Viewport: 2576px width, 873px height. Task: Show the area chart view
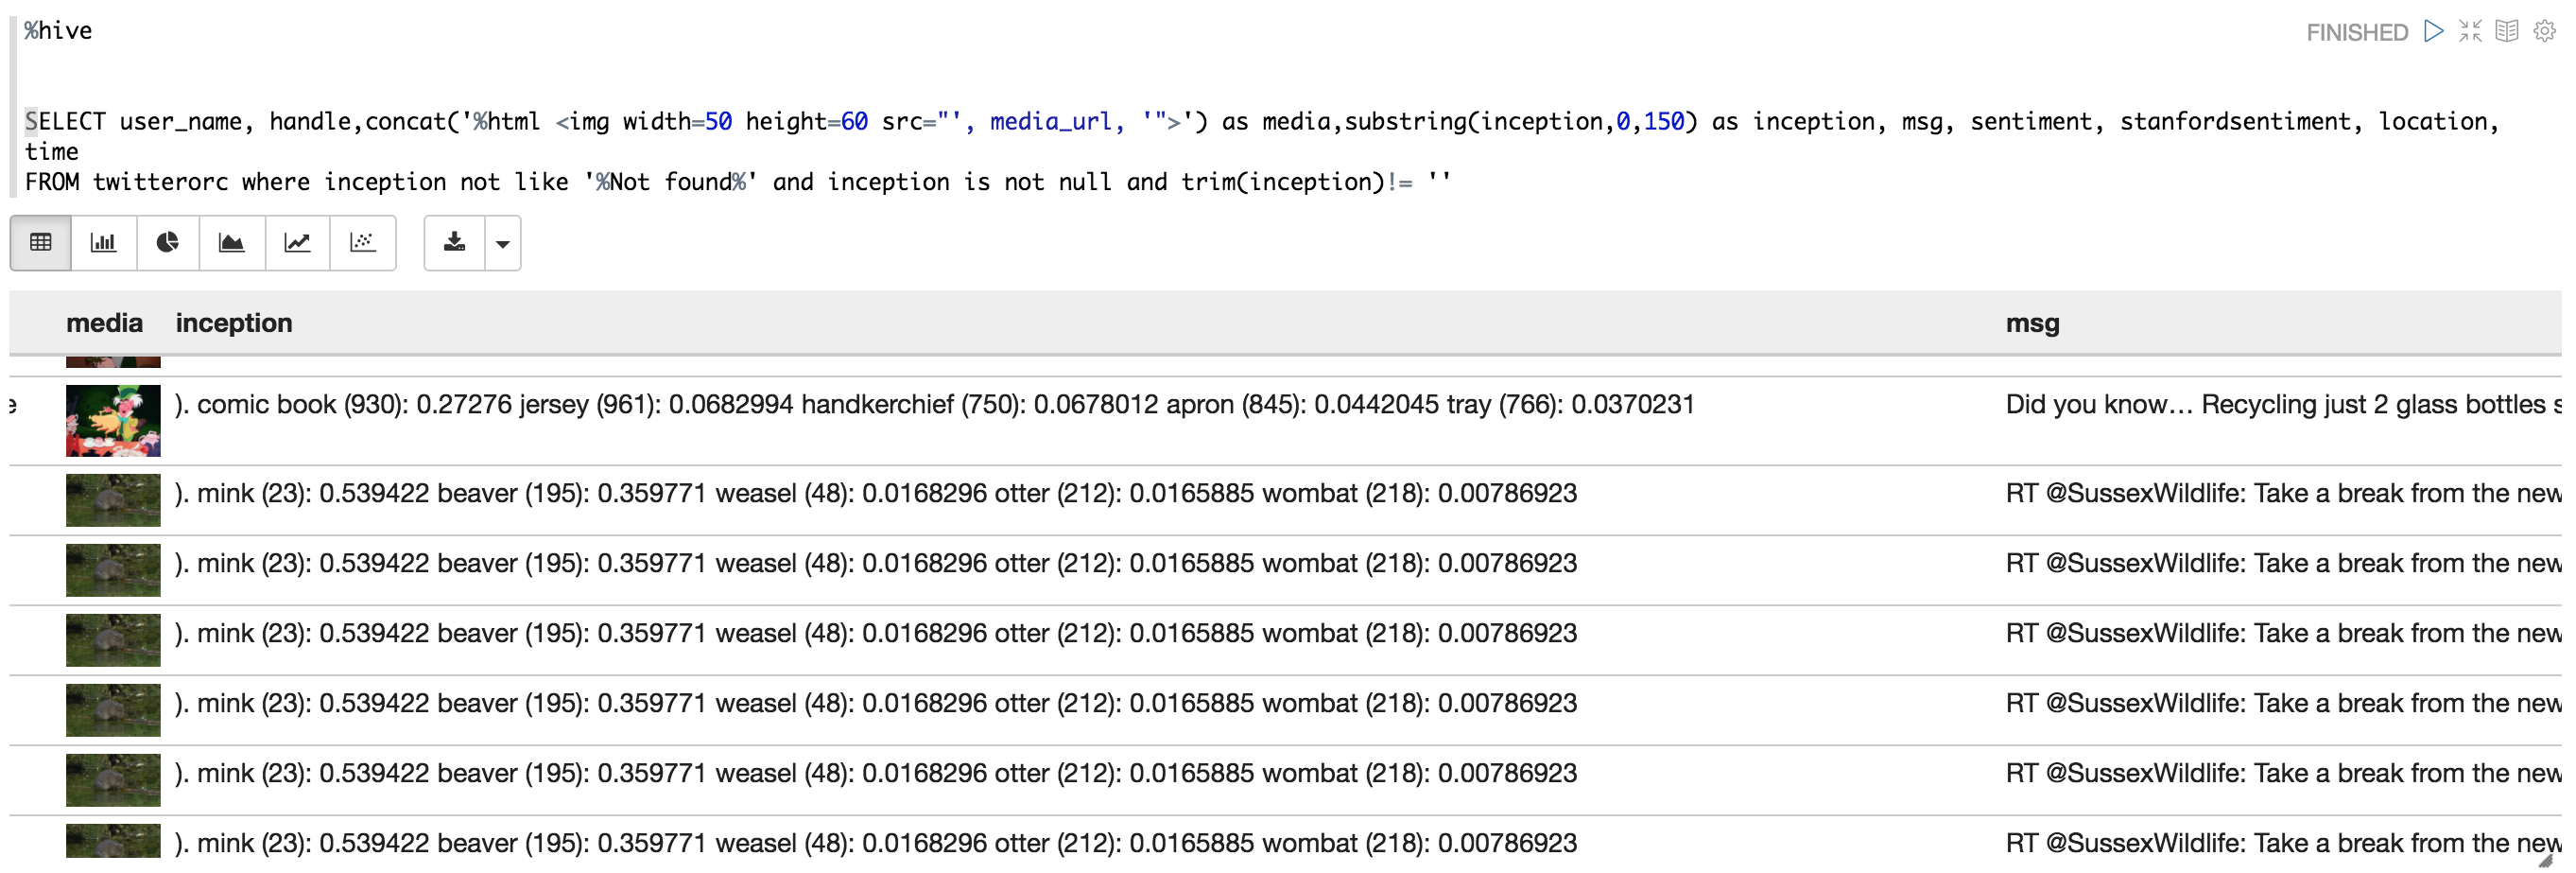pos(231,242)
